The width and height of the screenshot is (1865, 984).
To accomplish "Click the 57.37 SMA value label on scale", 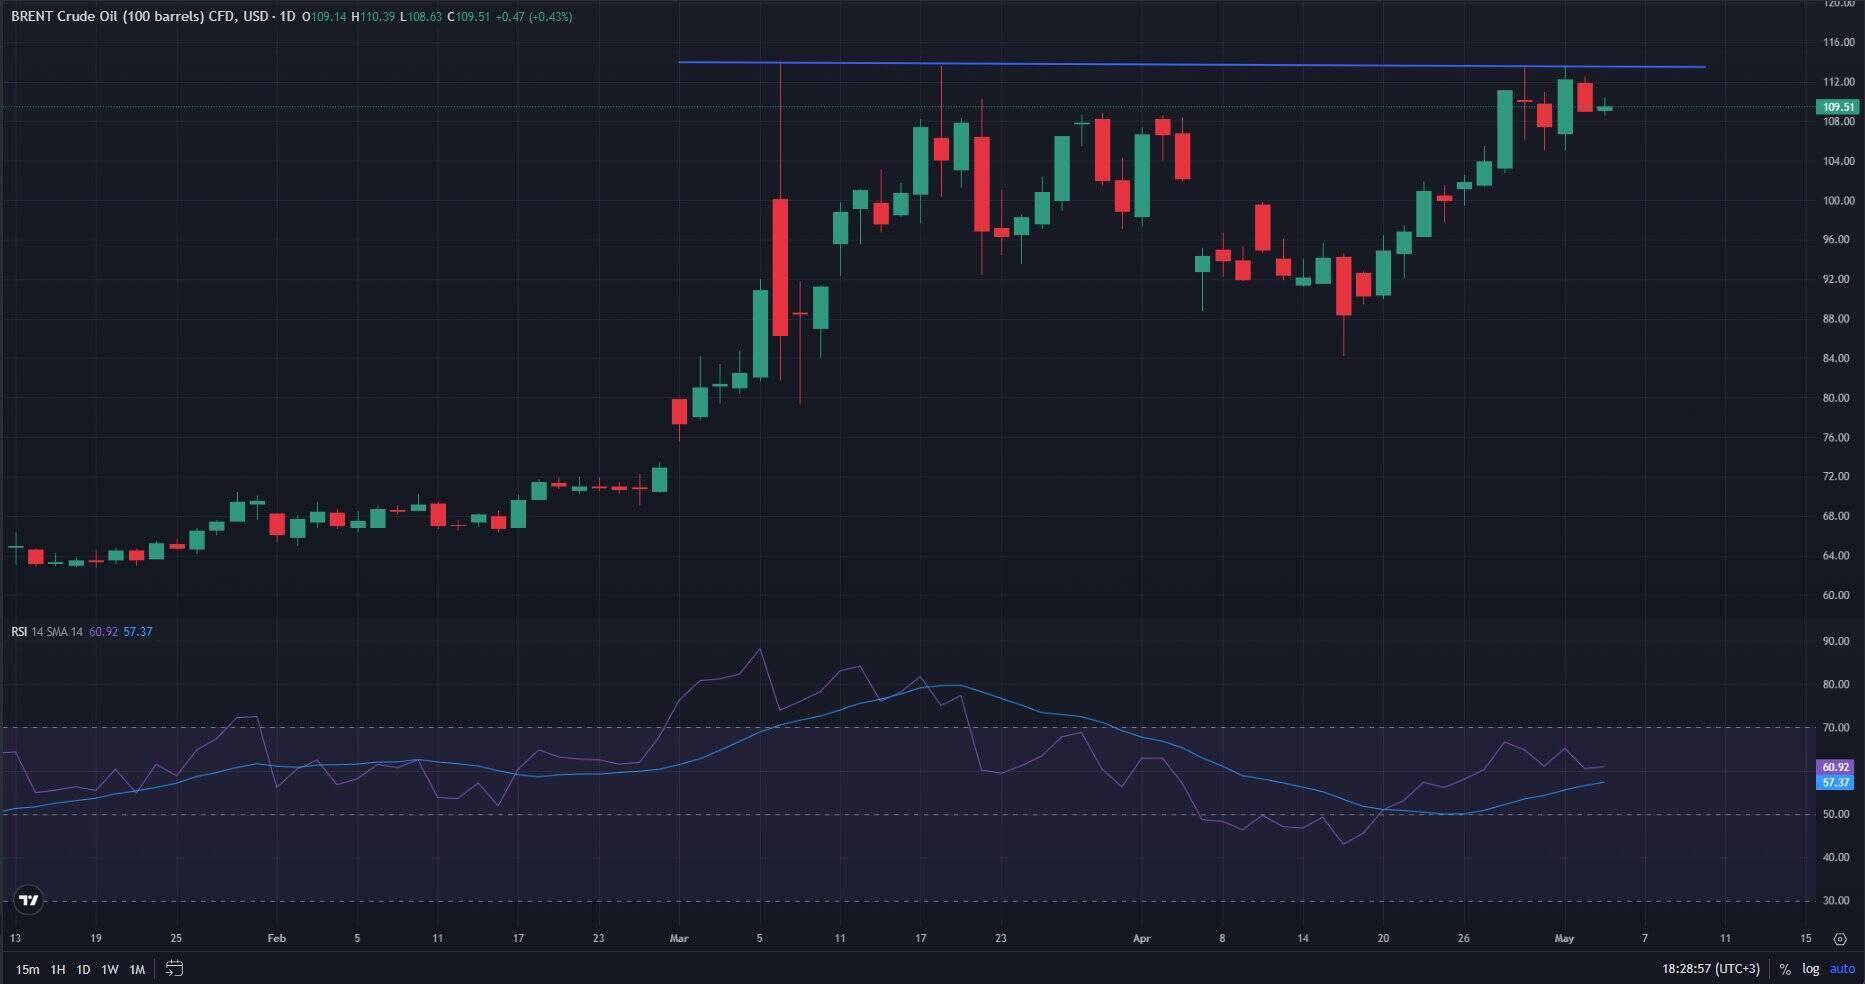I will click(1836, 782).
